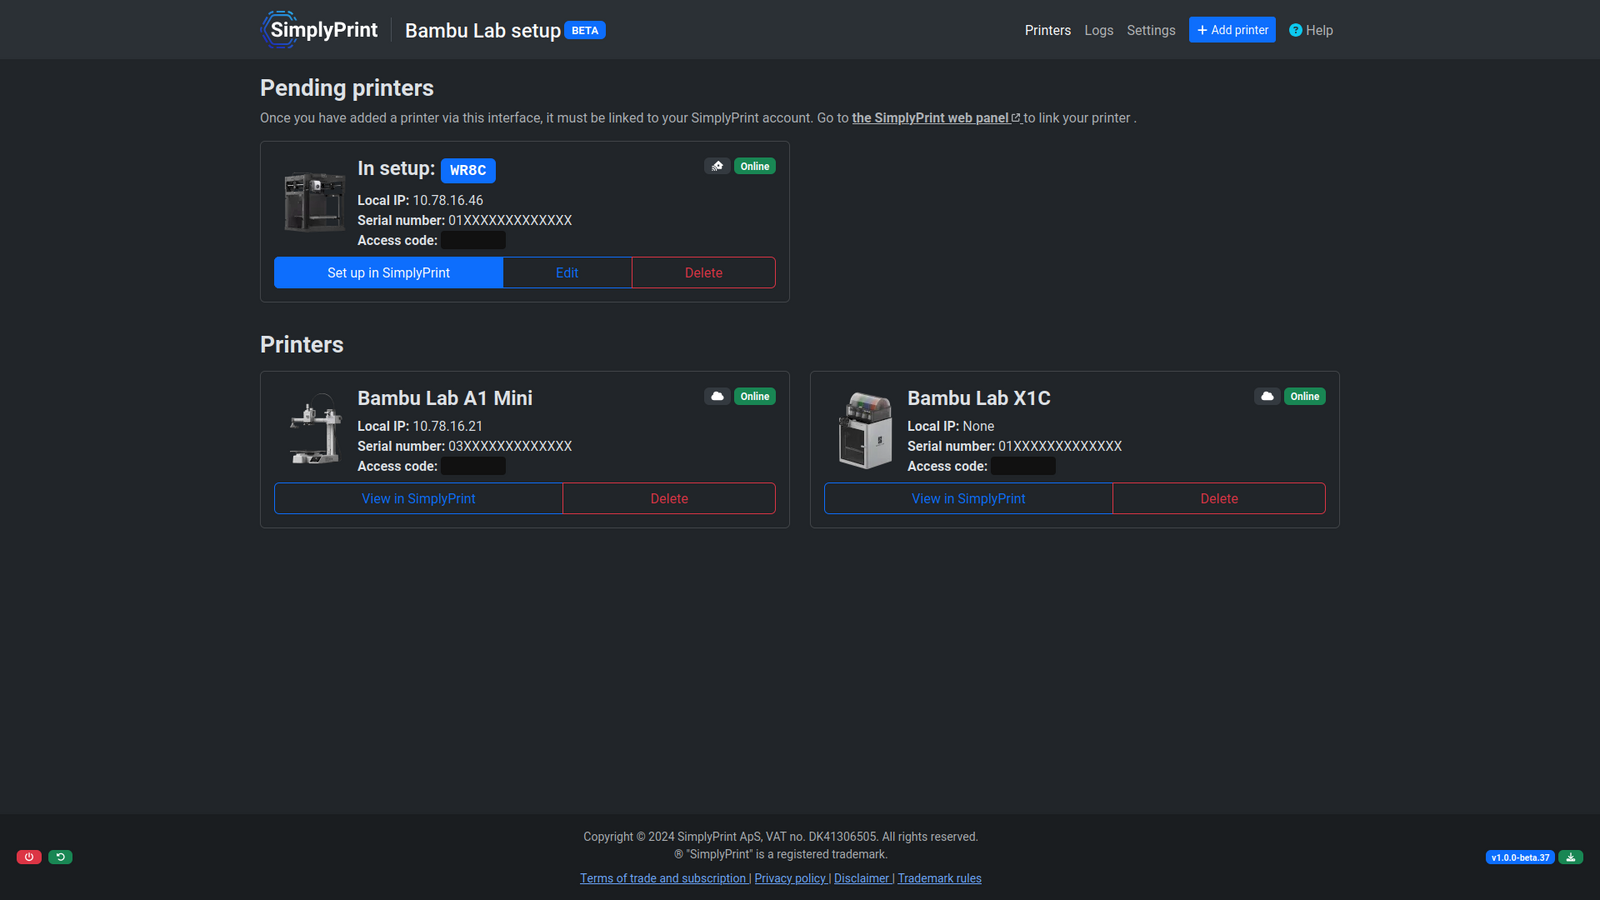This screenshot has width=1600, height=900.
Task: Click the X1C cloud icon
Action: pyautogui.click(x=1267, y=396)
